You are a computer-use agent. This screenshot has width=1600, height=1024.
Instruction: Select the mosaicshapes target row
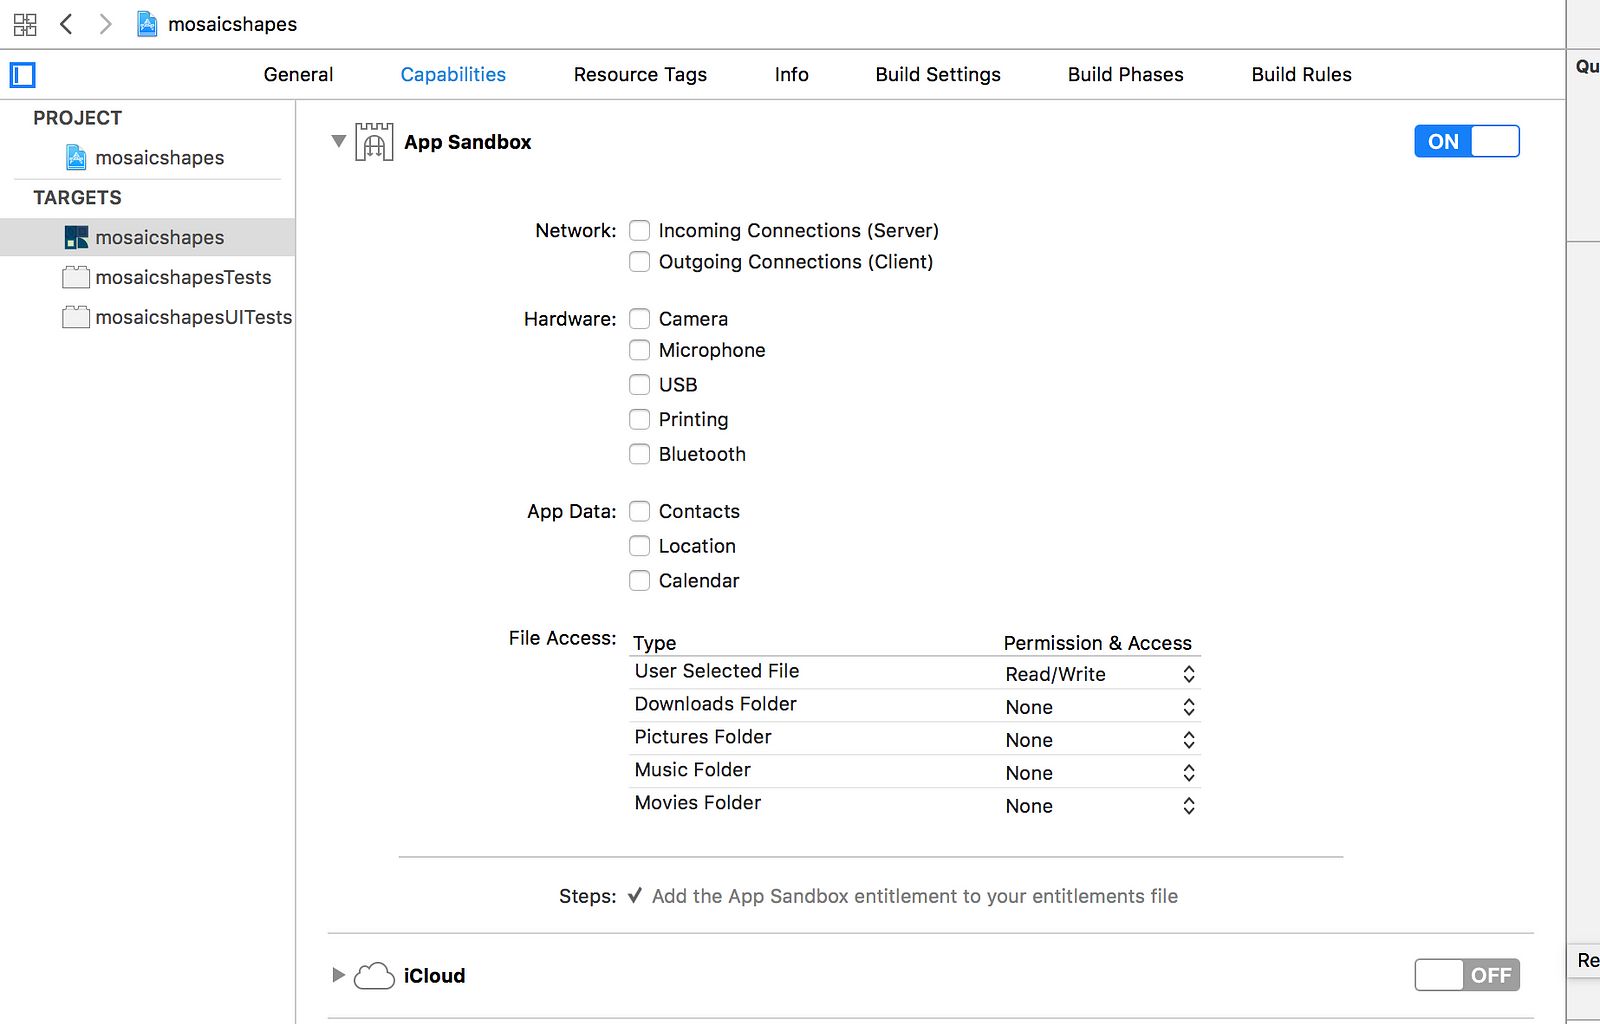pos(148,237)
